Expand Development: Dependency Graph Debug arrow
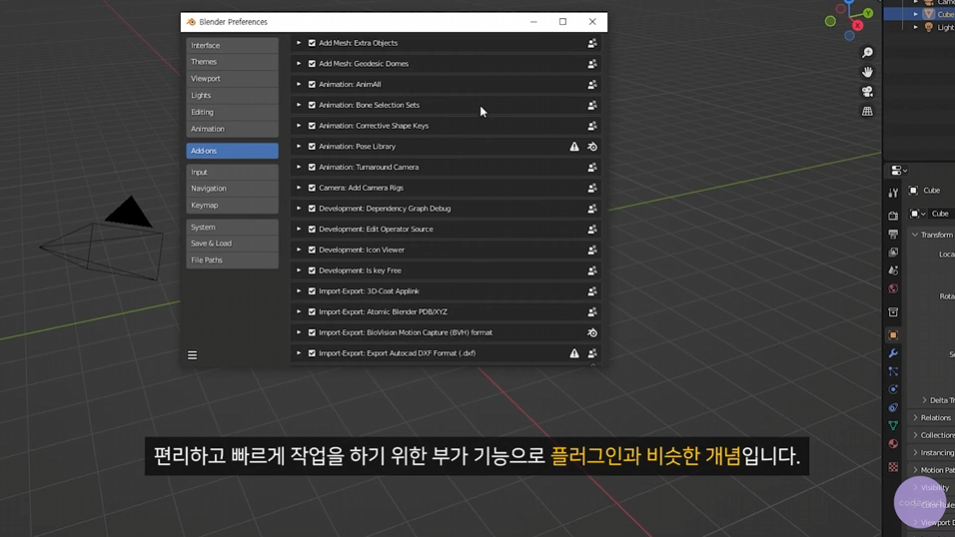 298,209
